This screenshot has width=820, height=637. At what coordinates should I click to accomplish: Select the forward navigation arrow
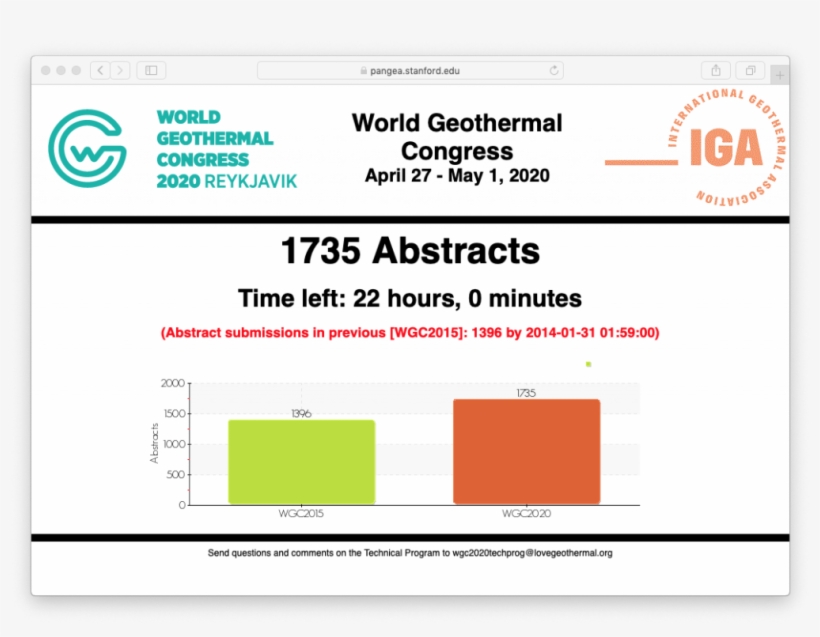click(x=118, y=70)
